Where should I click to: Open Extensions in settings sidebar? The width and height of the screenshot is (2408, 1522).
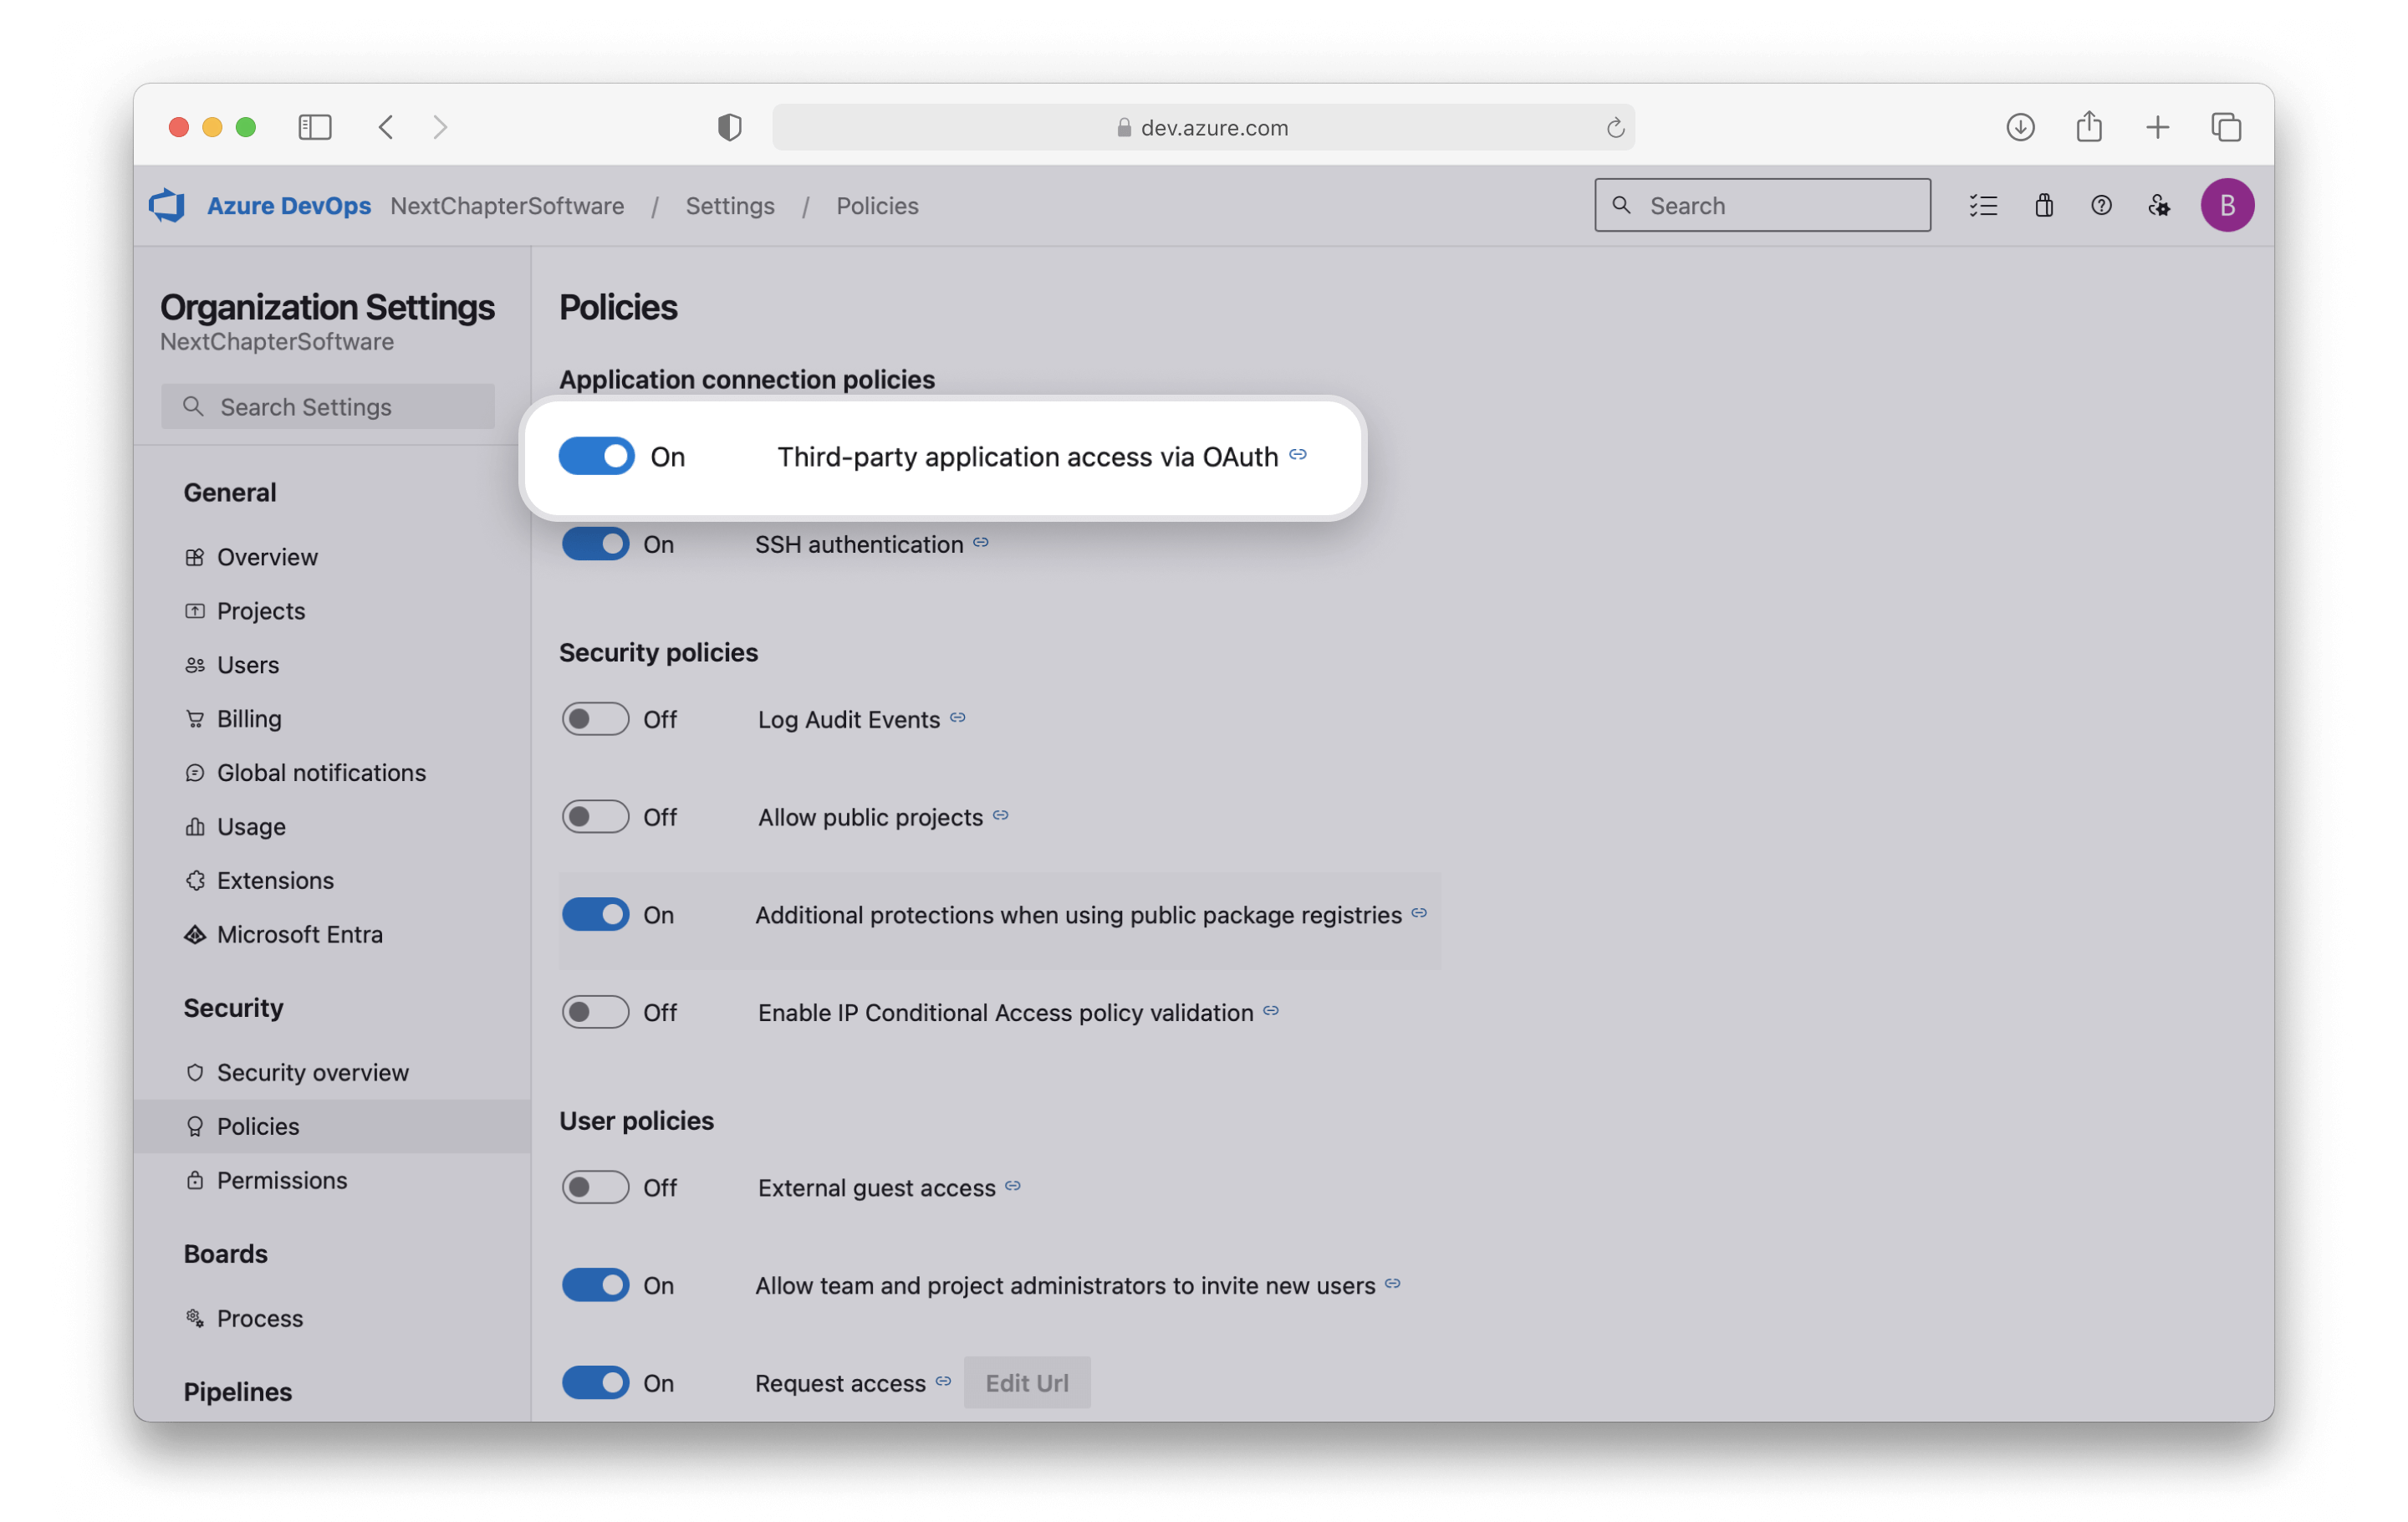332,881
